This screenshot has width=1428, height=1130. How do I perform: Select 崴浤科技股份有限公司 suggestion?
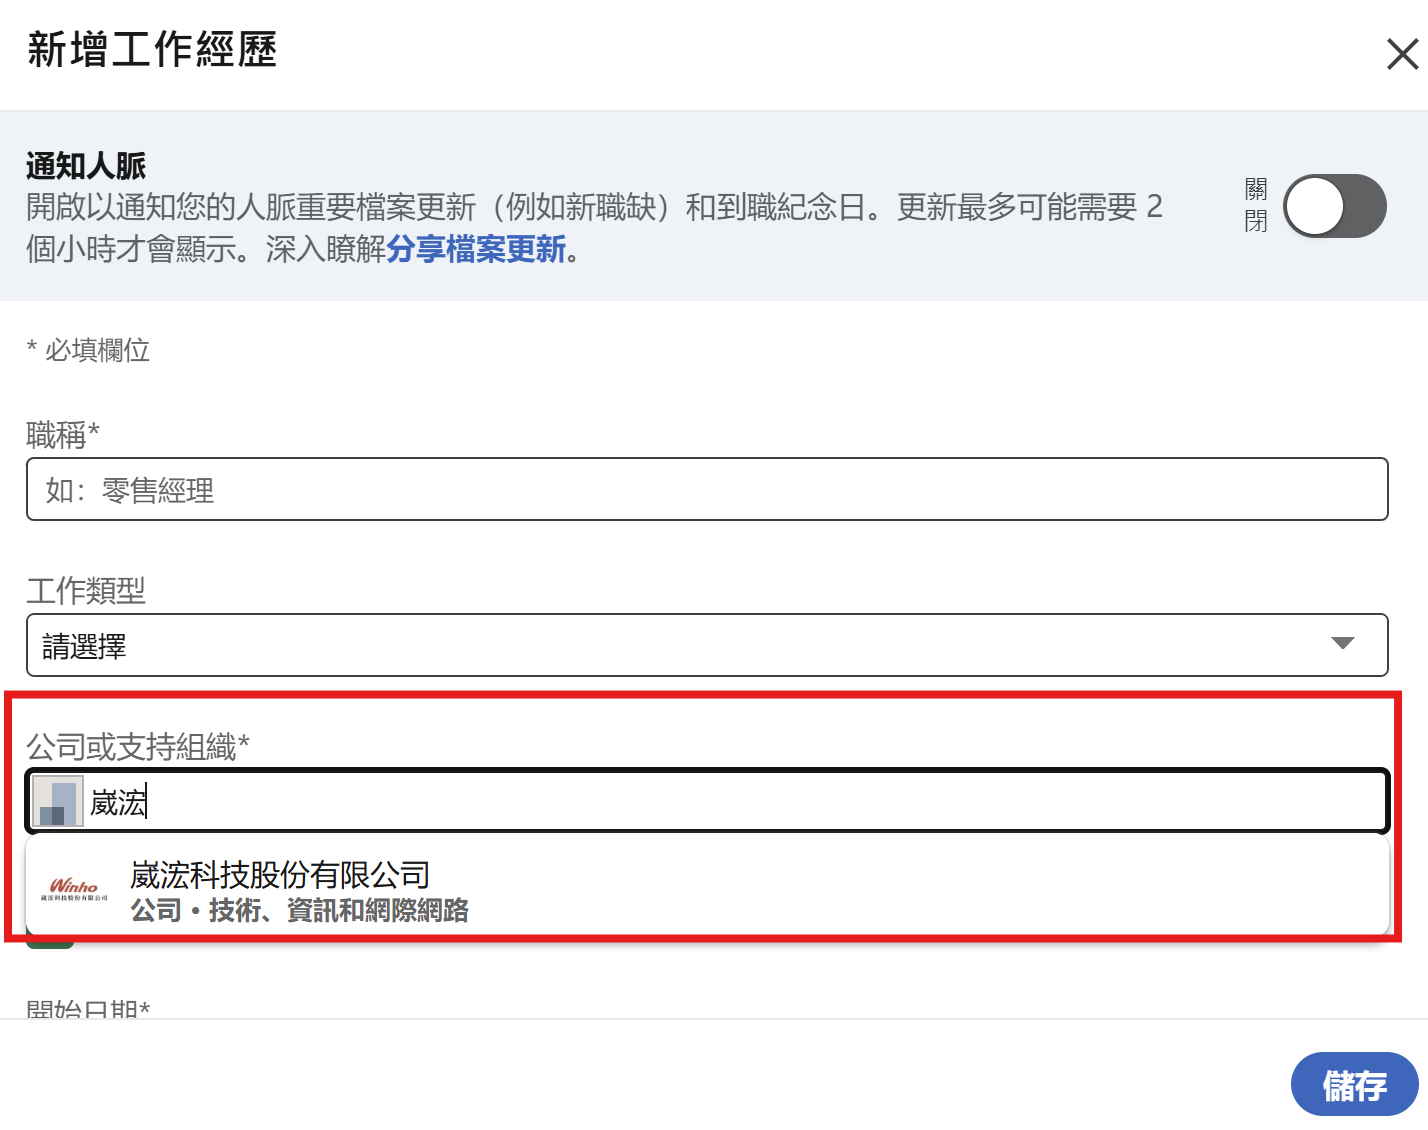707,888
